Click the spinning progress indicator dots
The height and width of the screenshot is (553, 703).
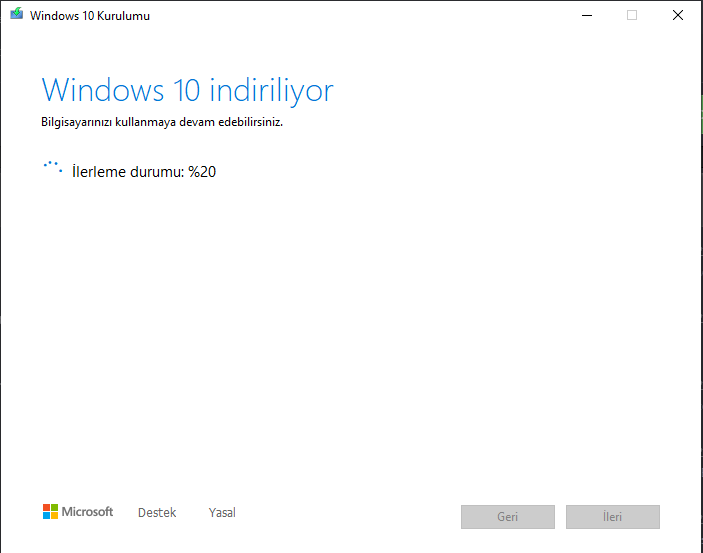[x=53, y=167]
